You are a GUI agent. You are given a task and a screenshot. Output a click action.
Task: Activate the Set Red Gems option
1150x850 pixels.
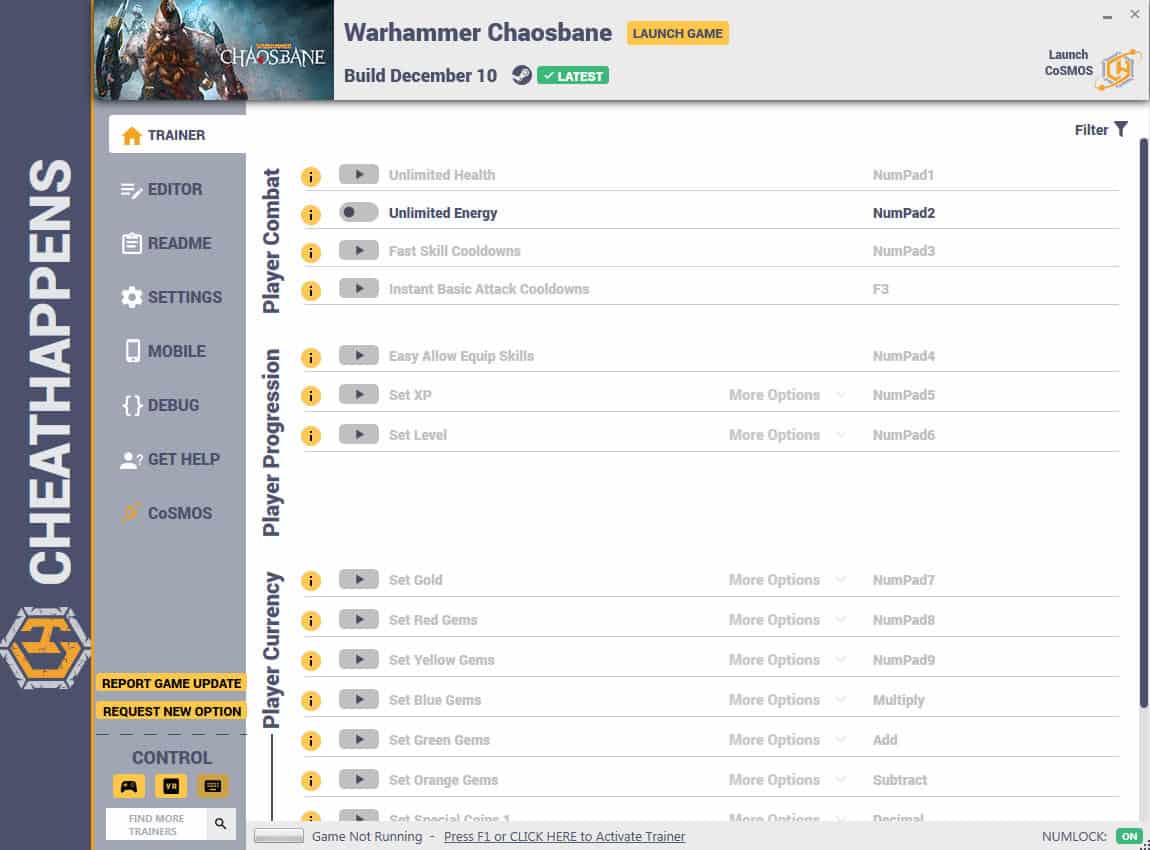[x=359, y=620]
